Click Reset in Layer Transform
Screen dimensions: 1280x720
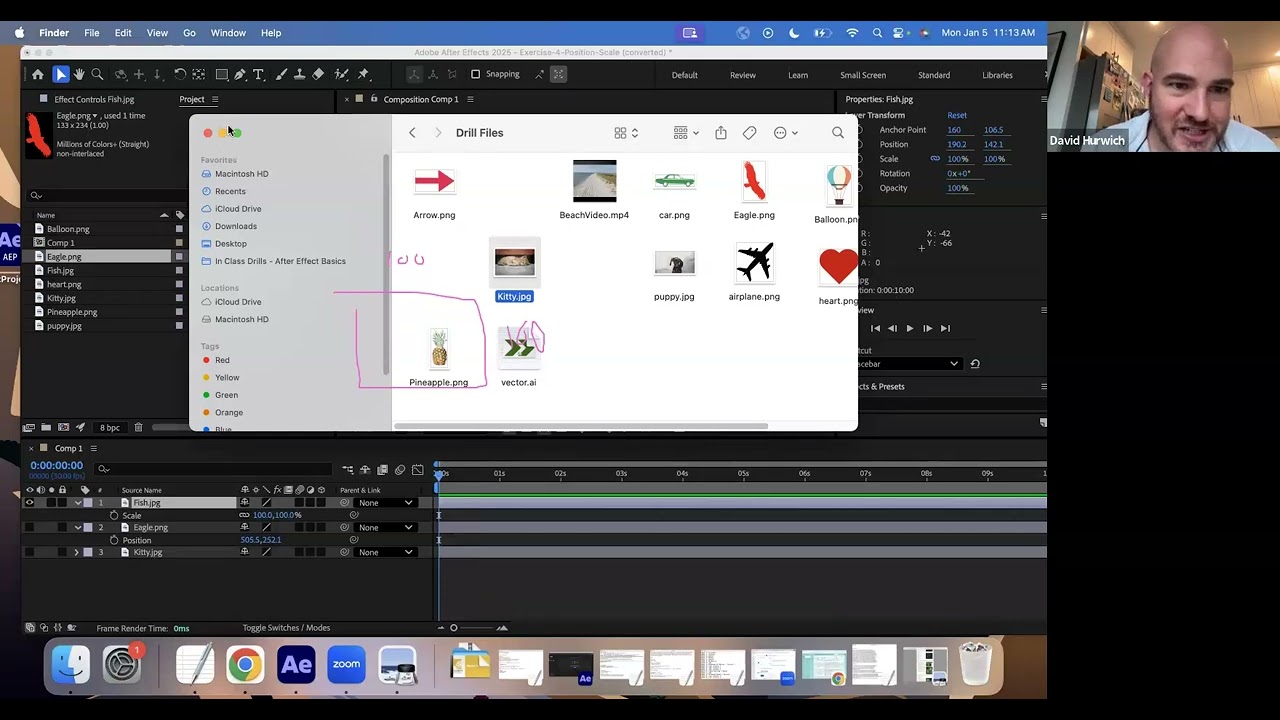click(x=957, y=115)
